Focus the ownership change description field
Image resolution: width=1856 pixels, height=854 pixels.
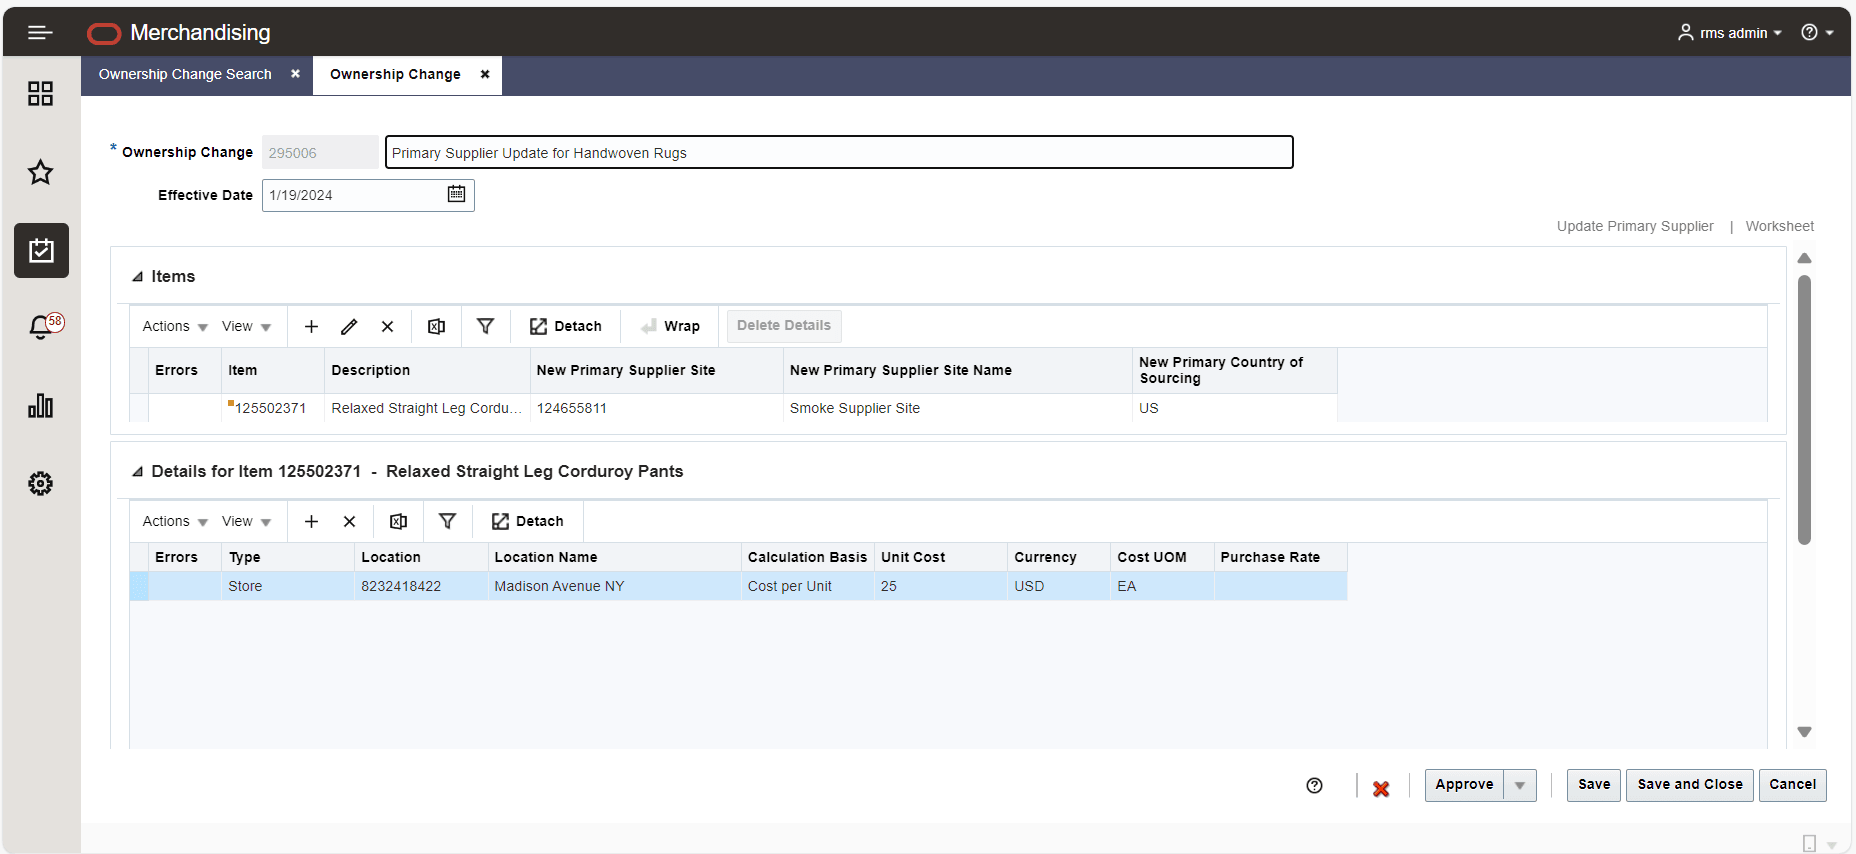point(839,152)
